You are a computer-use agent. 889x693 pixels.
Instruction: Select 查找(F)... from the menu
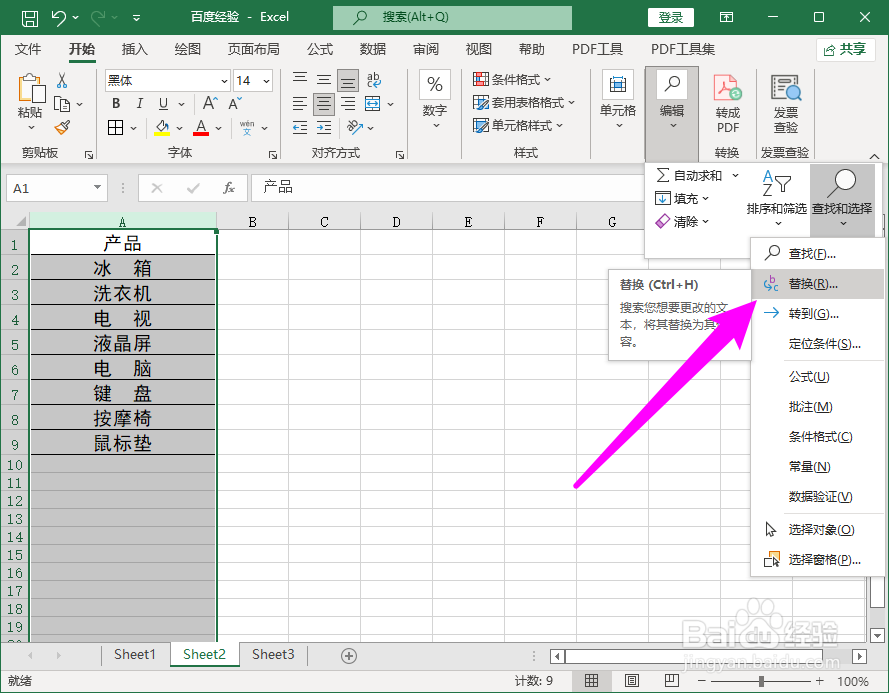[x=817, y=253]
